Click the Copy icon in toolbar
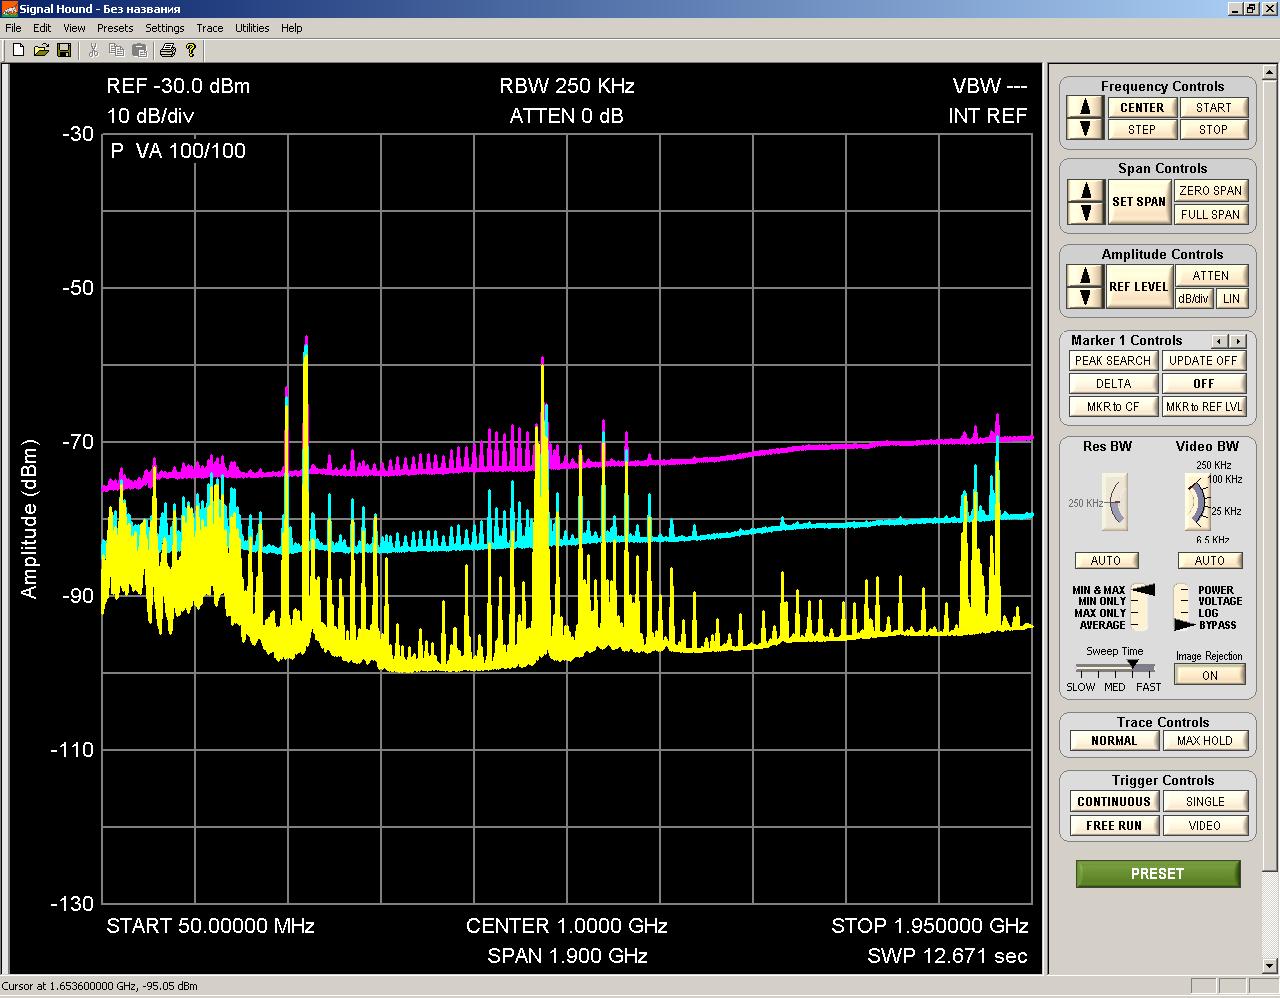The image size is (1280, 998). click(x=117, y=50)
